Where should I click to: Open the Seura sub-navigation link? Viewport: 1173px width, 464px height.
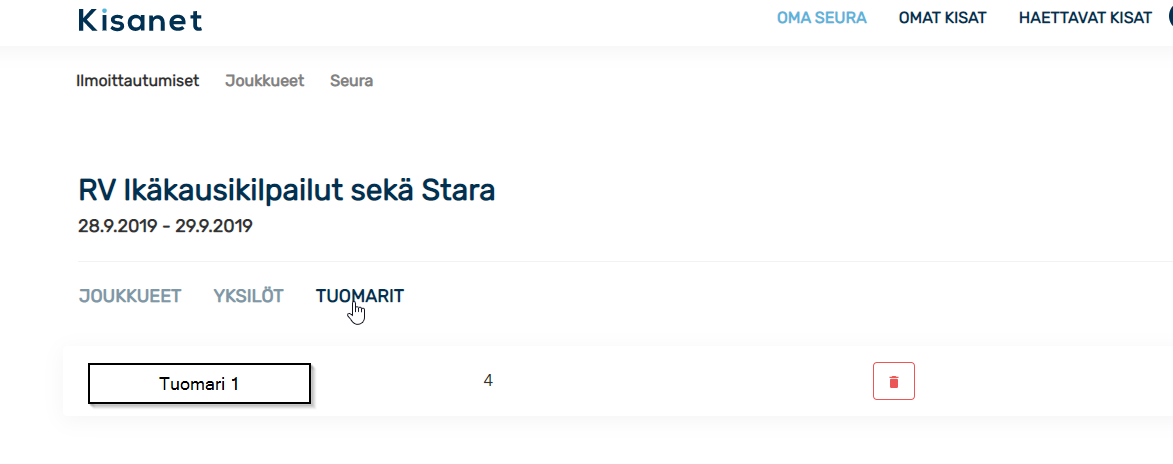(x=352, y=81)
